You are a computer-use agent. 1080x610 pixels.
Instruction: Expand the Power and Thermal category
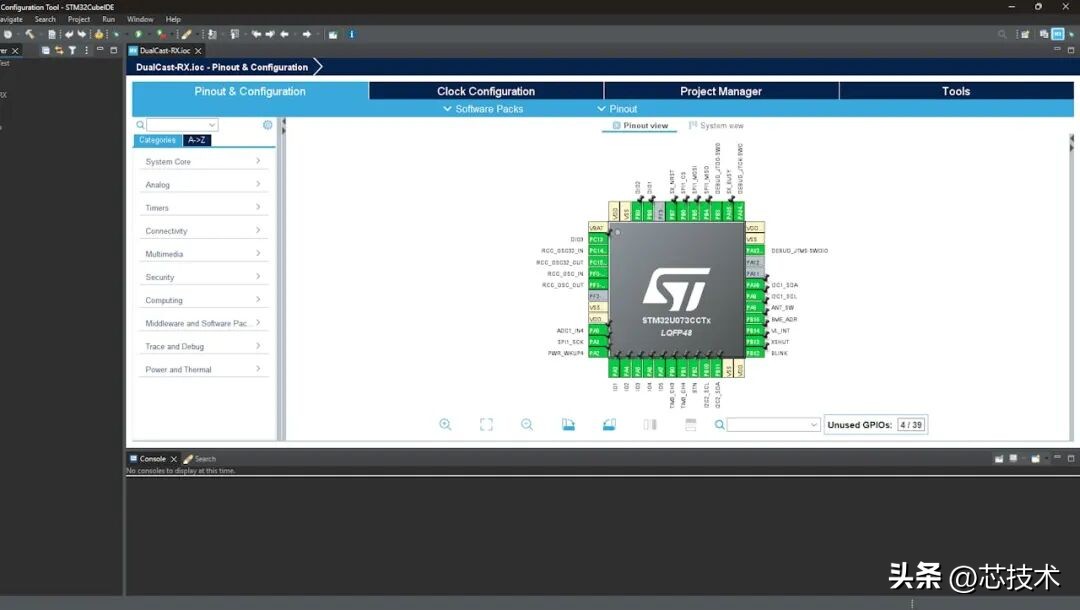[202, 369]
